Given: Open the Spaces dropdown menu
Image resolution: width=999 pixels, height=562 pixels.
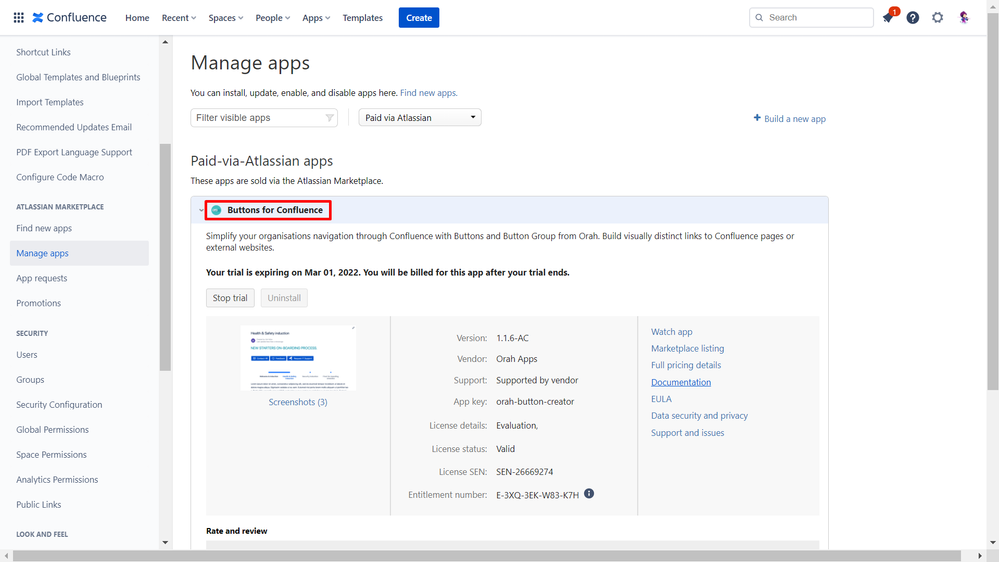Looking at the screenshot, I should [x=226, y=17].
